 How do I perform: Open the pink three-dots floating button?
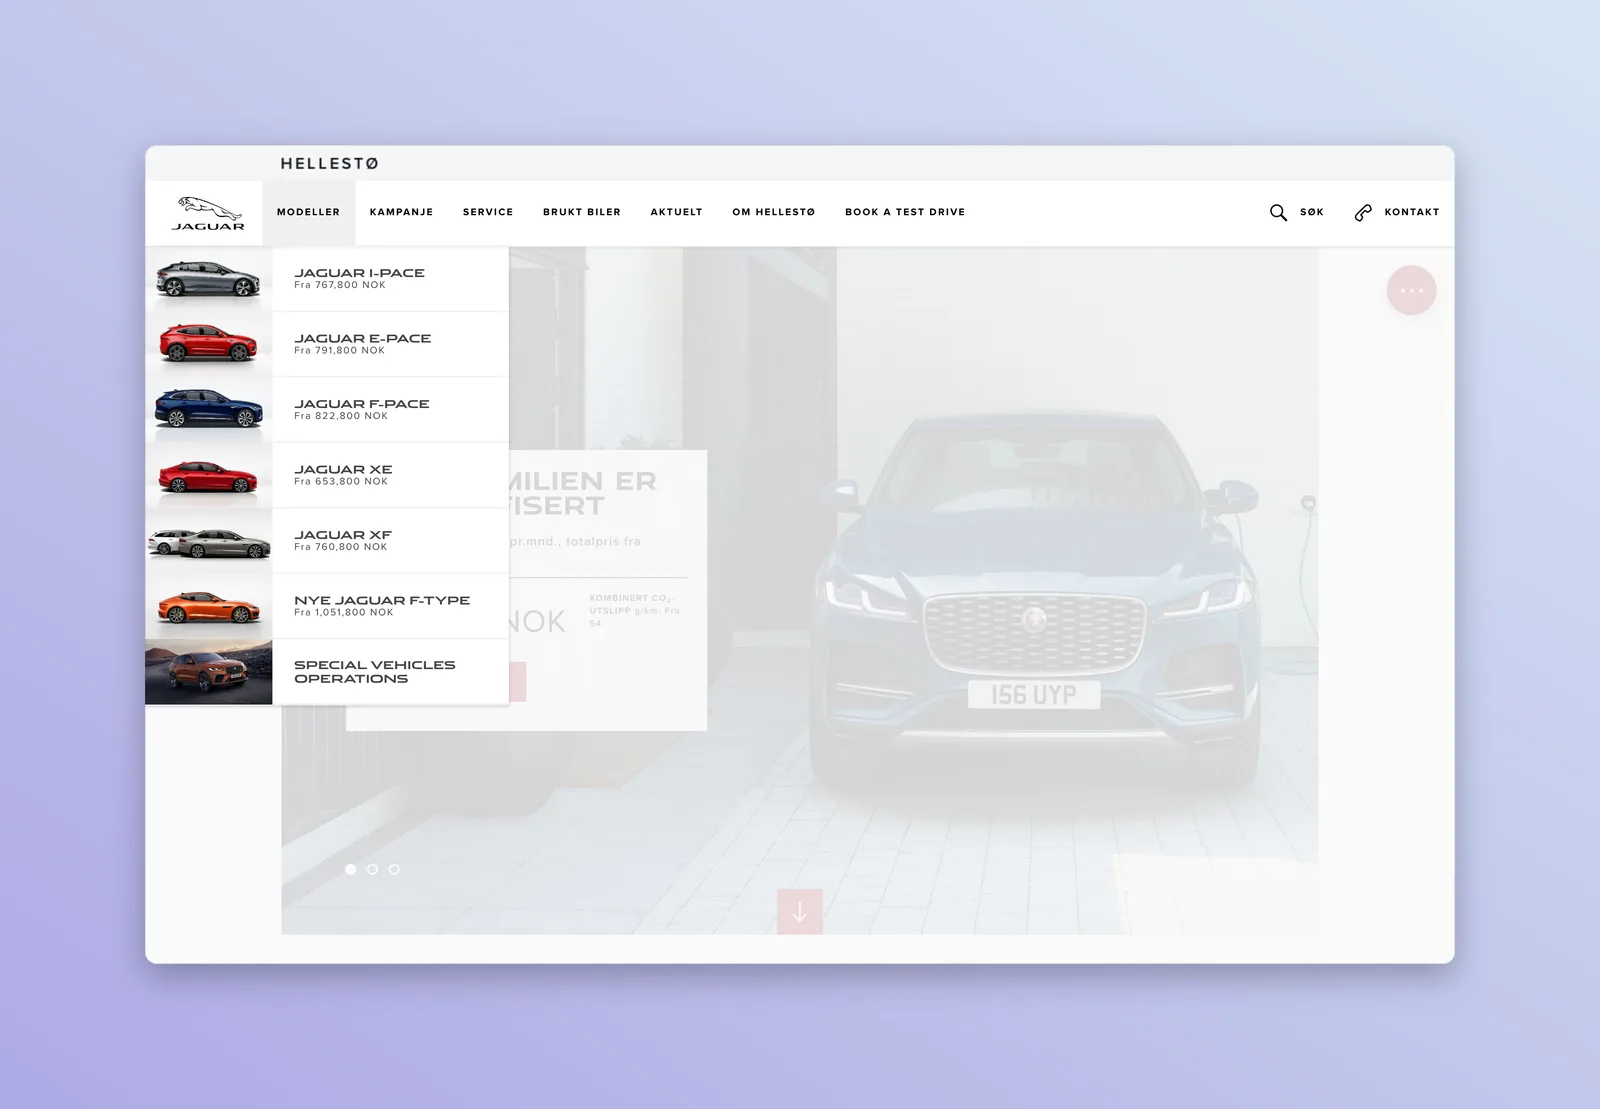point(1411,290)
